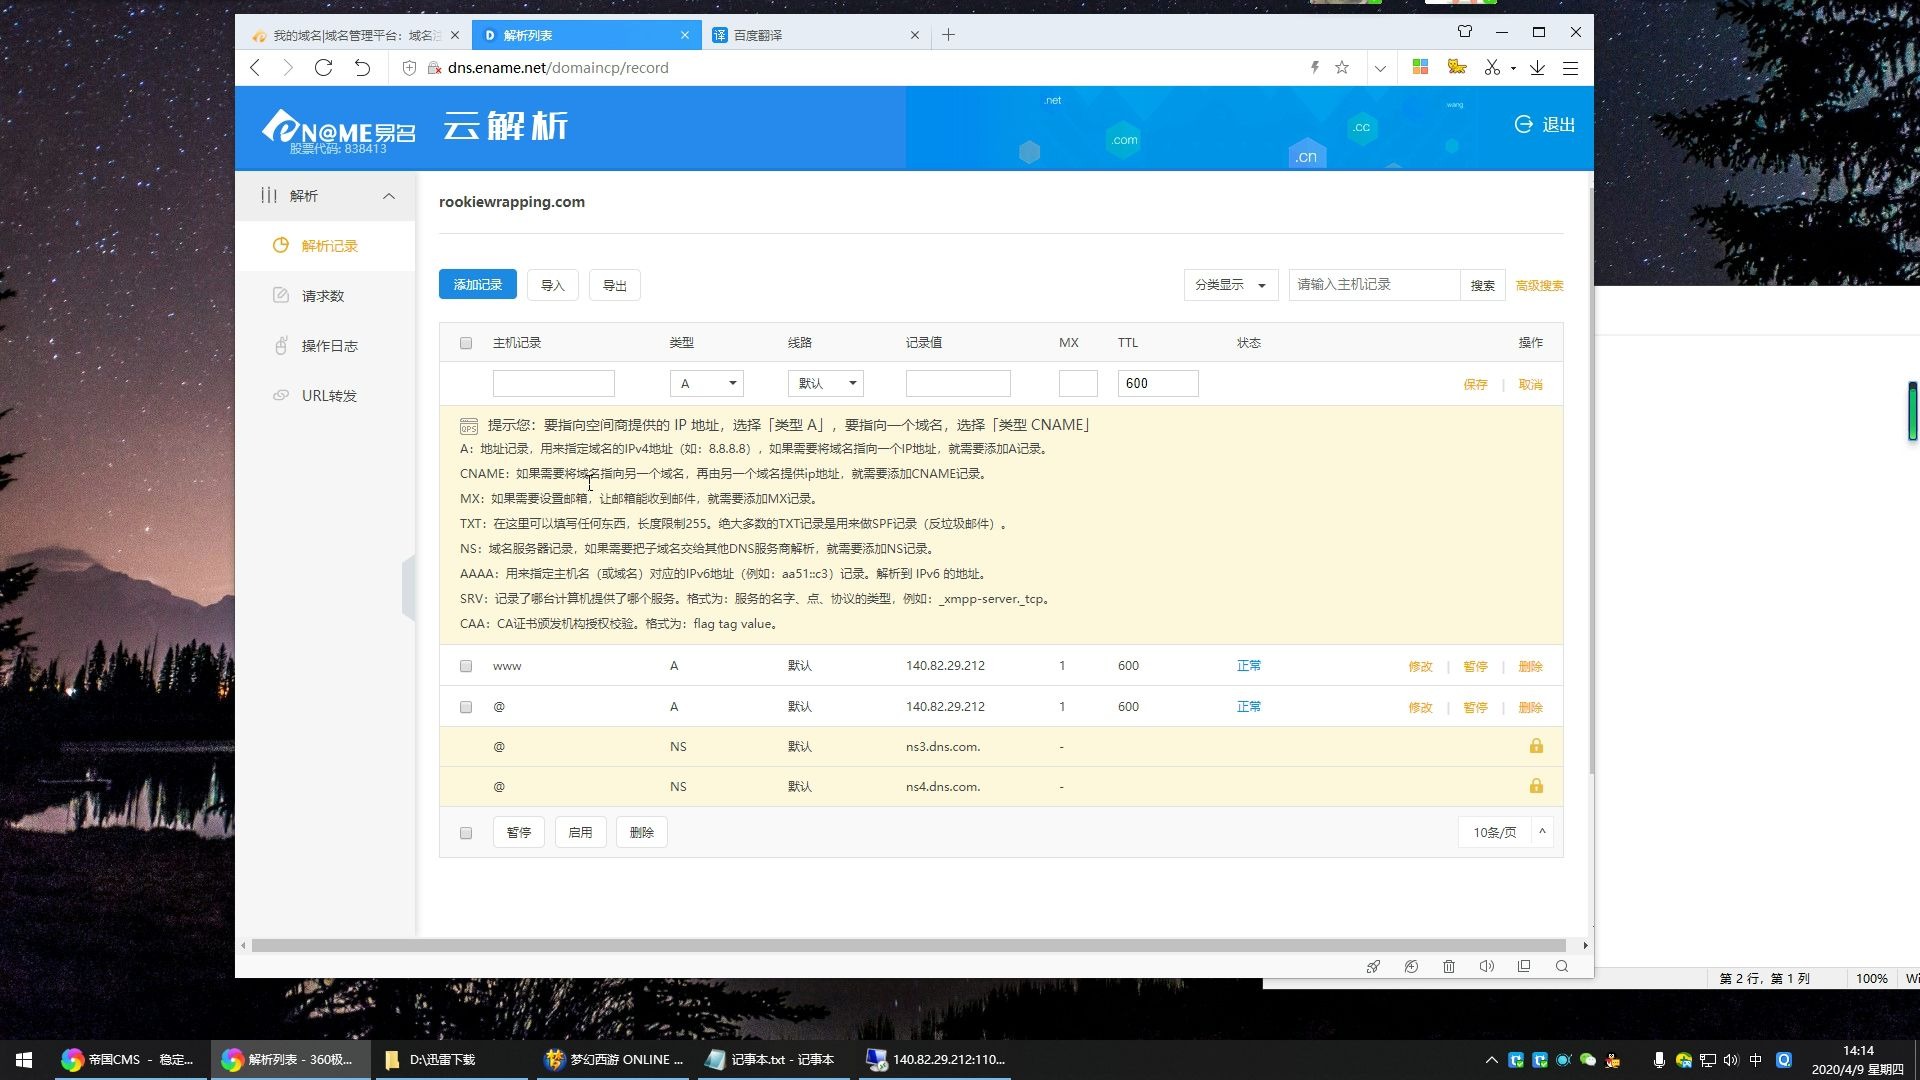Select the 请求数 sidebar icon
This screenshot has width=1920, height=1080.
[x=281, y=295]
